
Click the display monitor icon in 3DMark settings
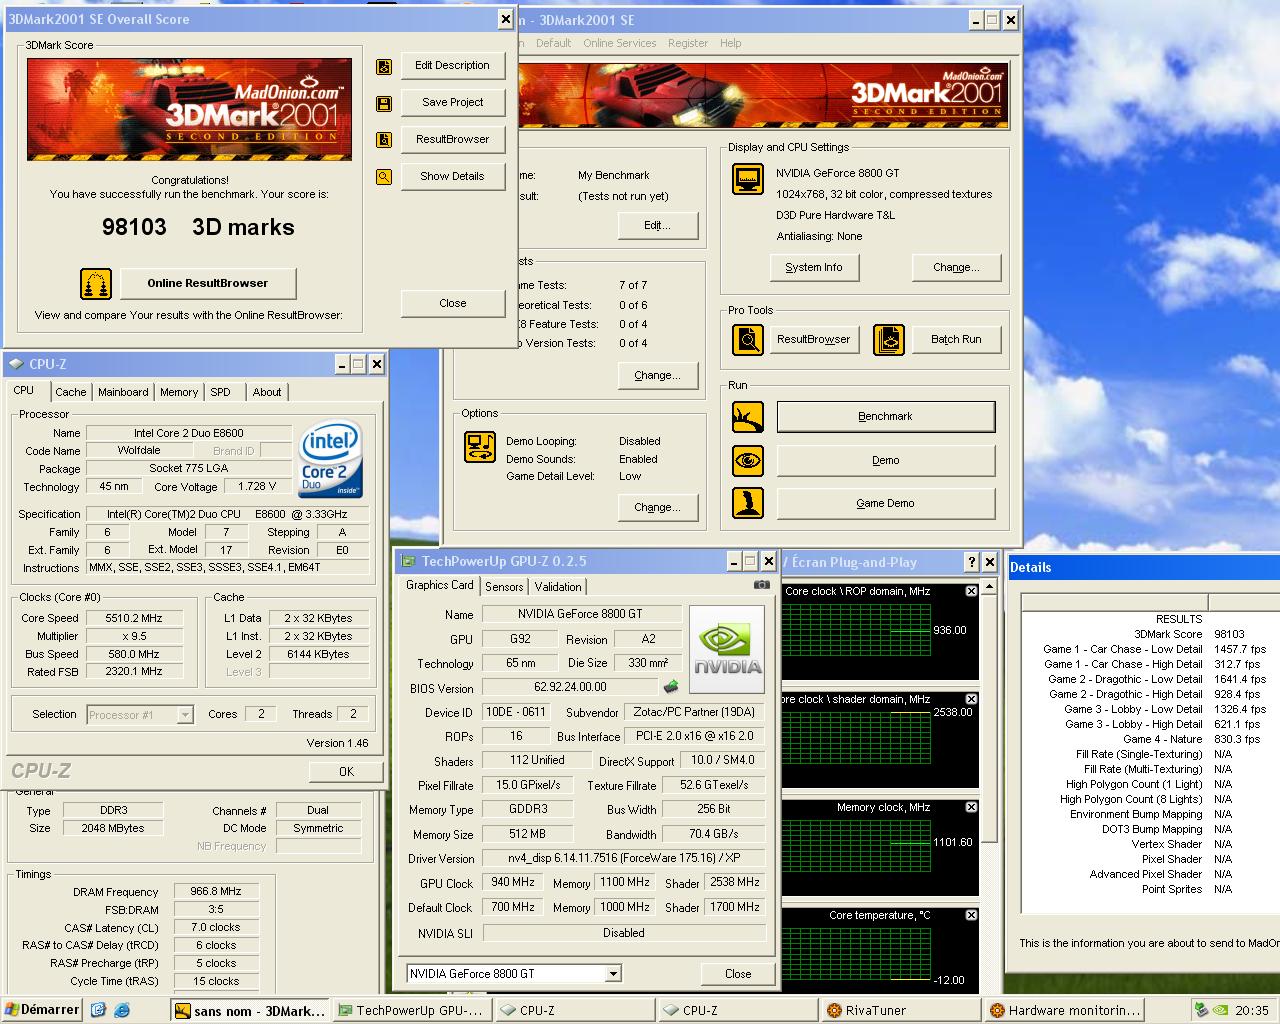(748, 179)
